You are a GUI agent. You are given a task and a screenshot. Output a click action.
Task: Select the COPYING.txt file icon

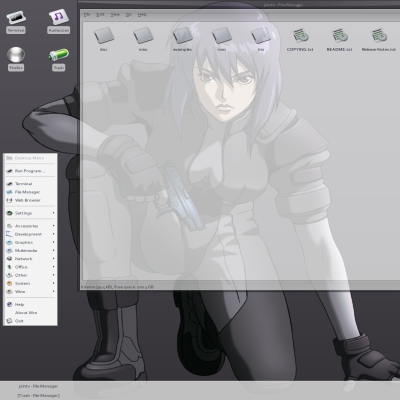click(x=300, y=39)
